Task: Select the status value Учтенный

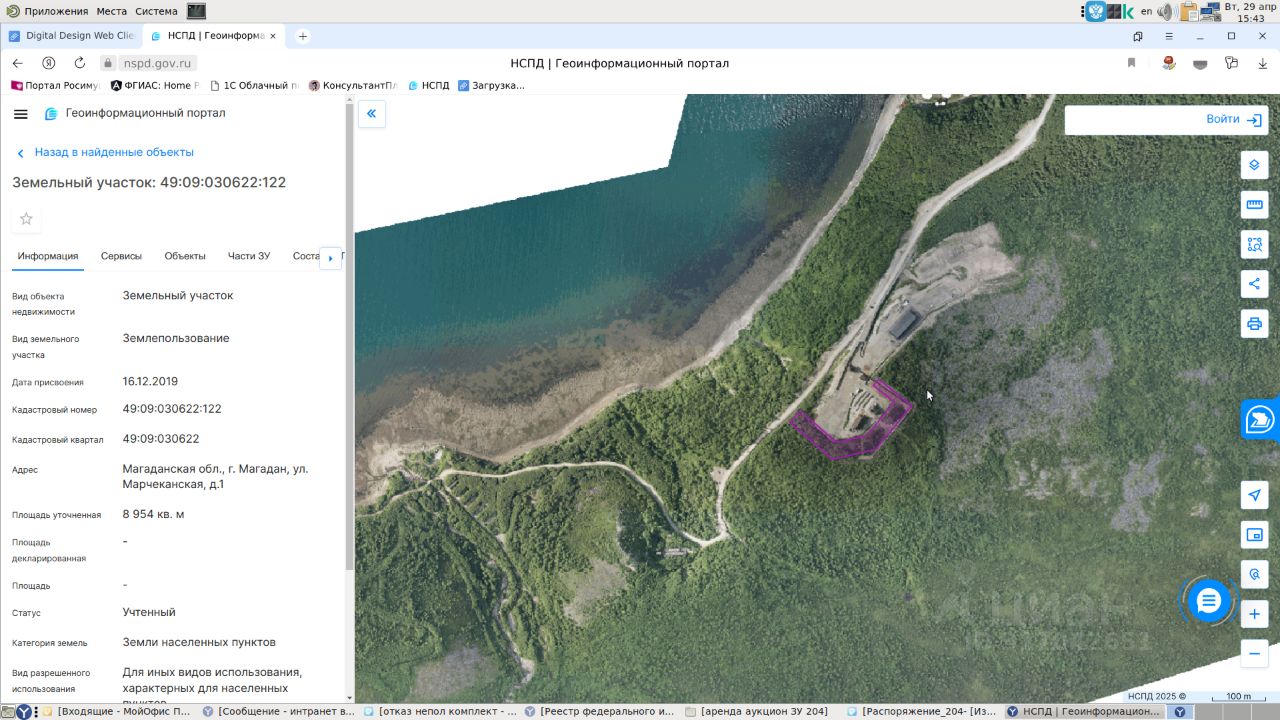Action: [149, 612]
